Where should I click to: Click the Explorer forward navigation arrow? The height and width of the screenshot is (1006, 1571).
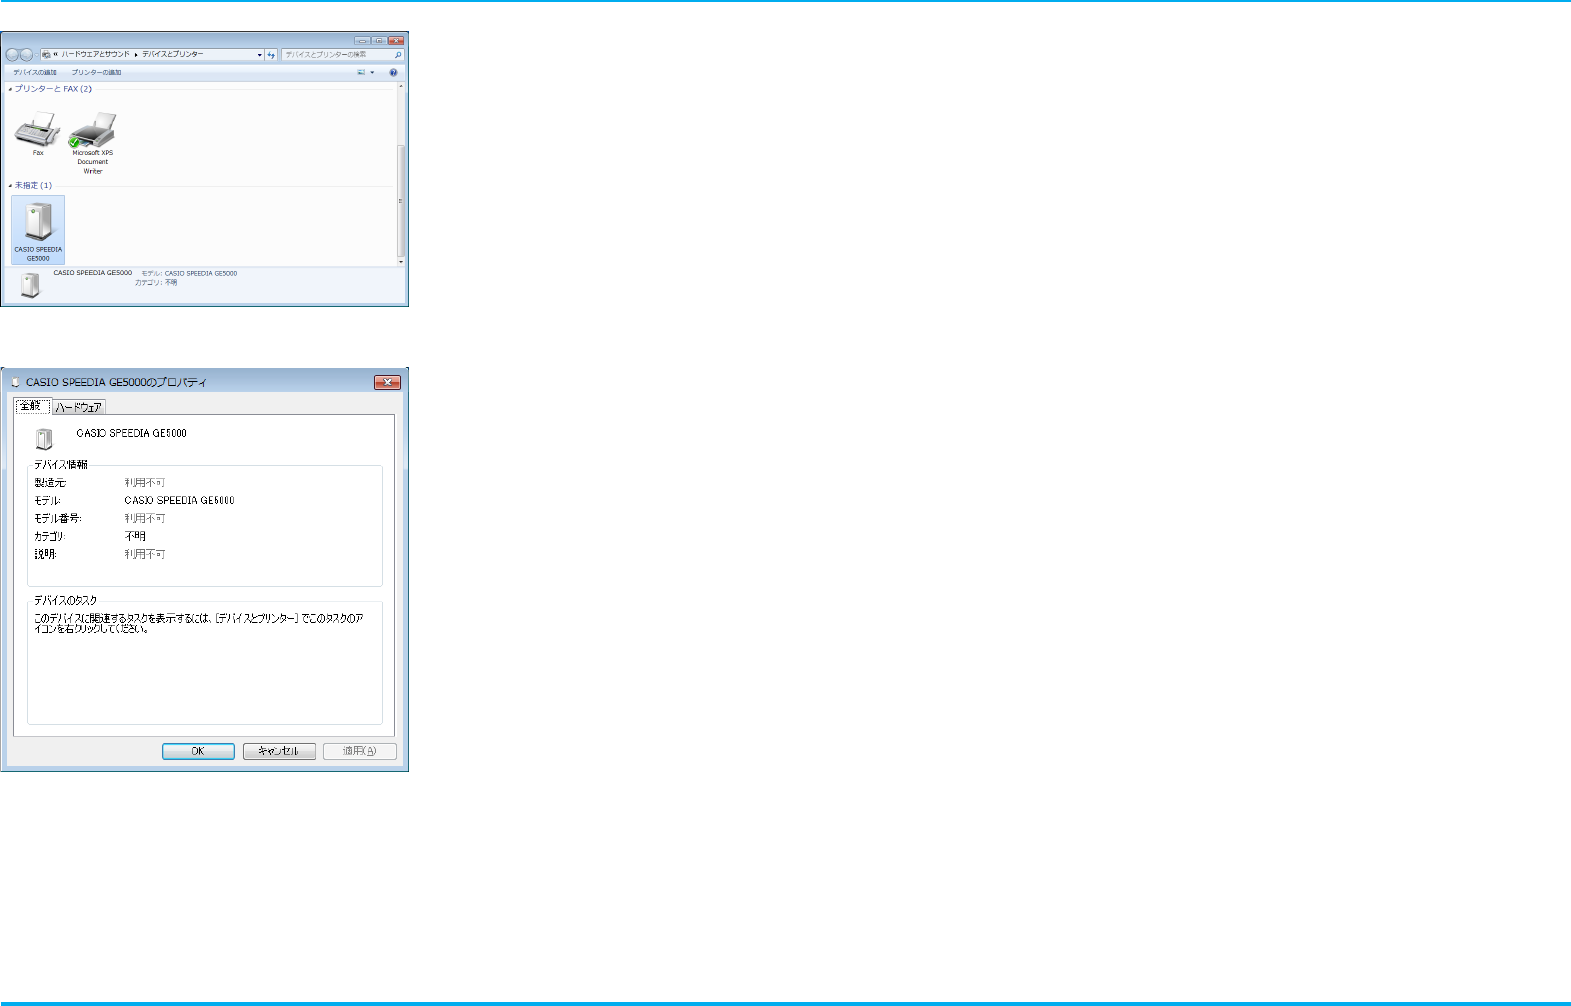(x=27, y=55)
